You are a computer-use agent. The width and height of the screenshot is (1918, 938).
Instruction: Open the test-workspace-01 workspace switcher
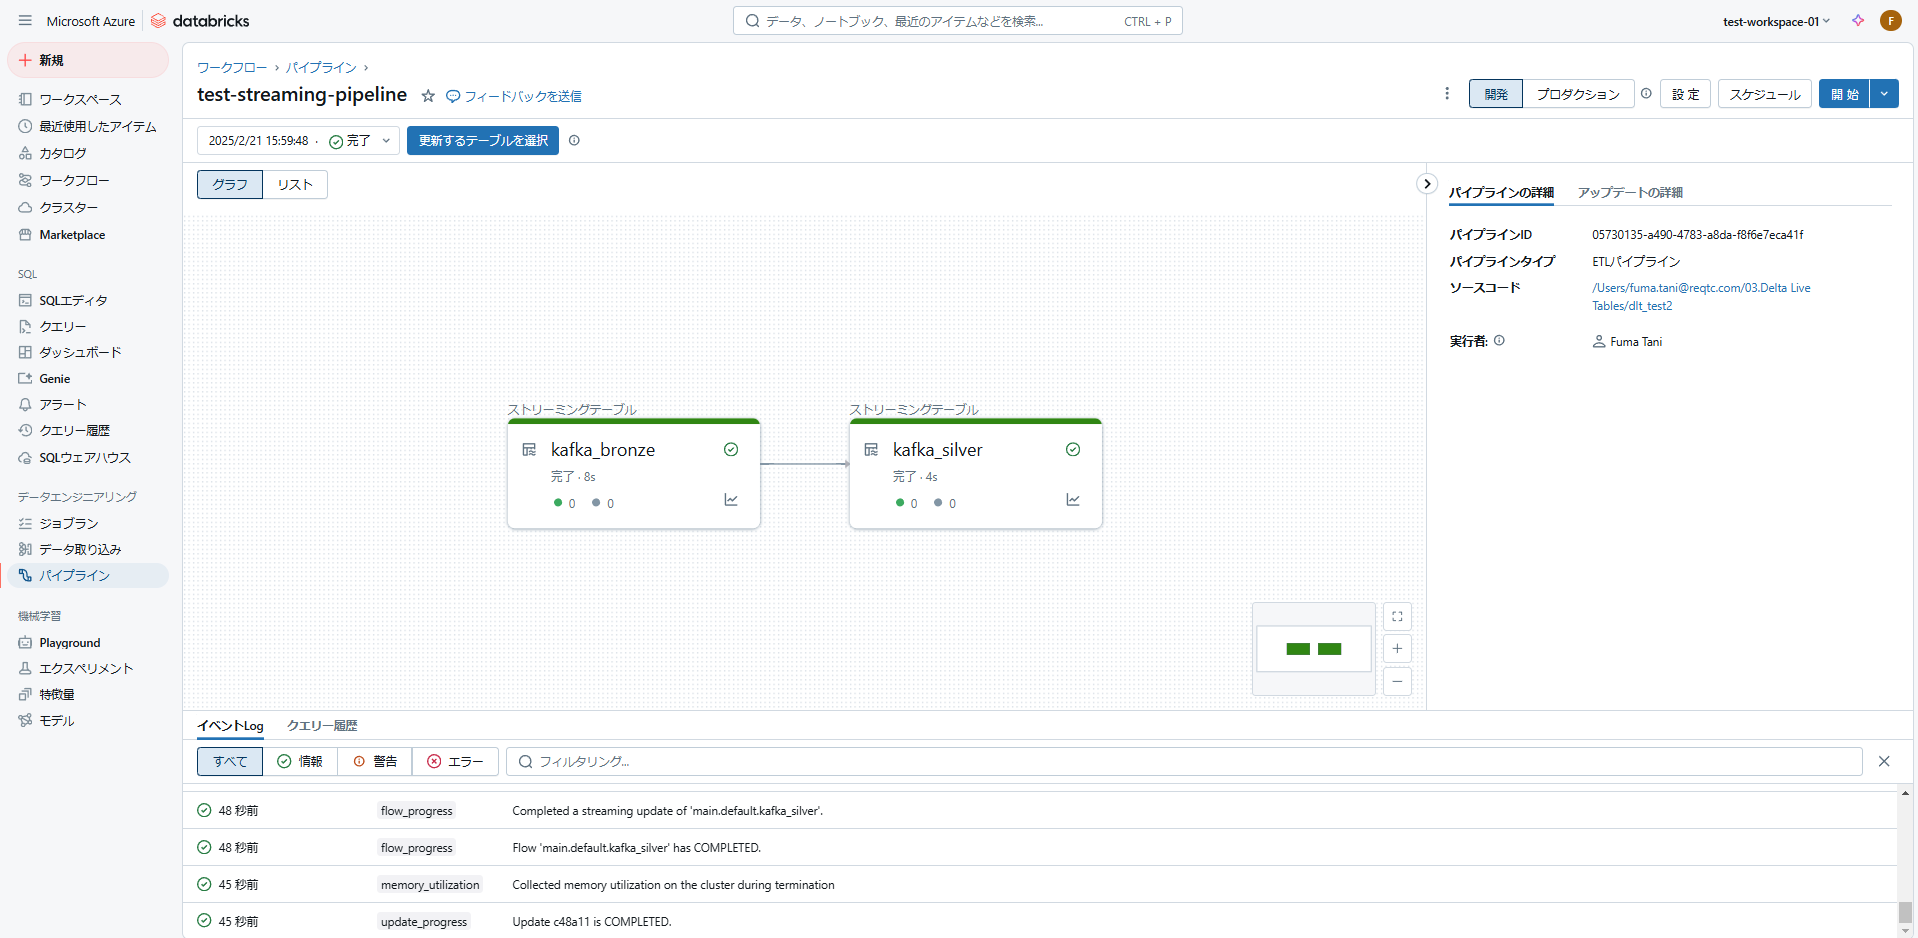pos(1776,21)
